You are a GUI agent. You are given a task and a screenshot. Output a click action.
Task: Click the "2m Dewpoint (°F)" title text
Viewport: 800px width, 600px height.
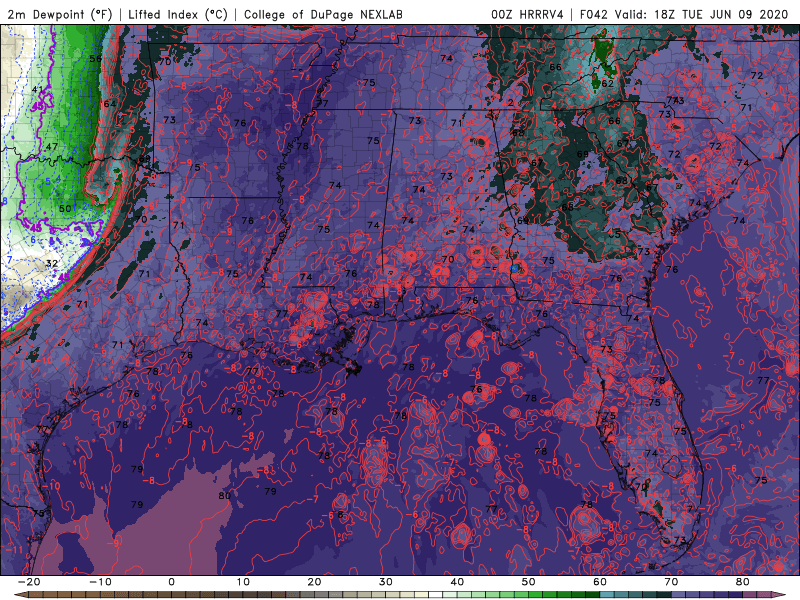tap(60, 14)
